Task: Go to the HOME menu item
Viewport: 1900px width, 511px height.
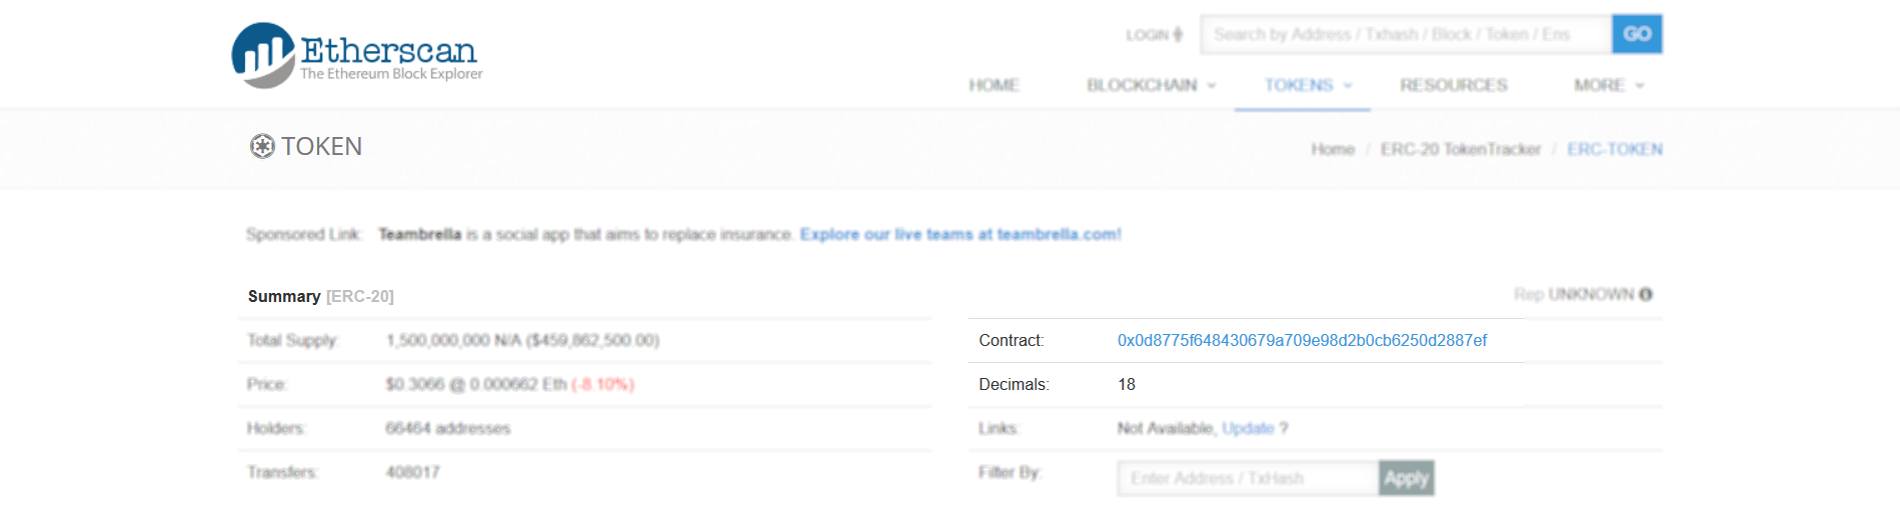Action: tap(993, 86)
